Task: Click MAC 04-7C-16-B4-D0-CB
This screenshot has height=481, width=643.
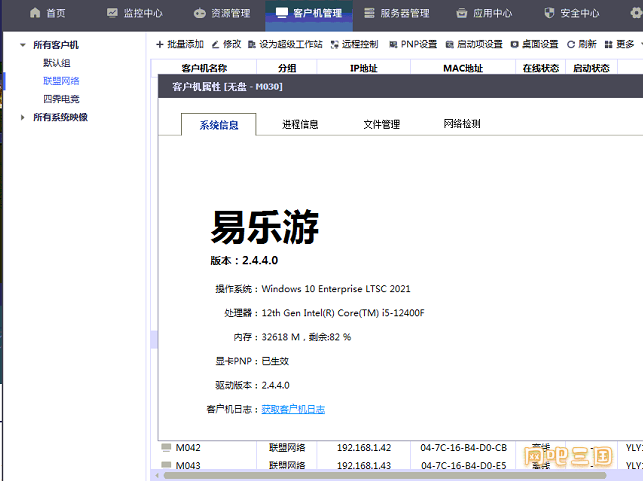Action: 463,447
